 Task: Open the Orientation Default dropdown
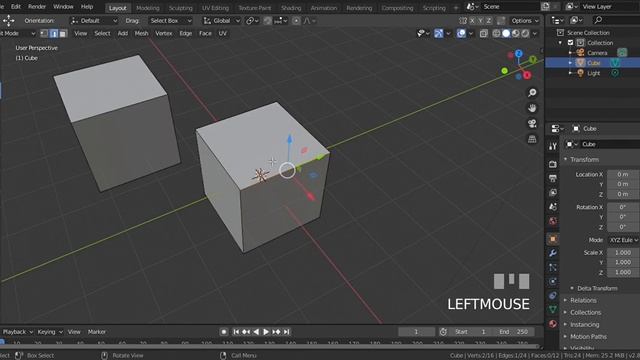94,20
